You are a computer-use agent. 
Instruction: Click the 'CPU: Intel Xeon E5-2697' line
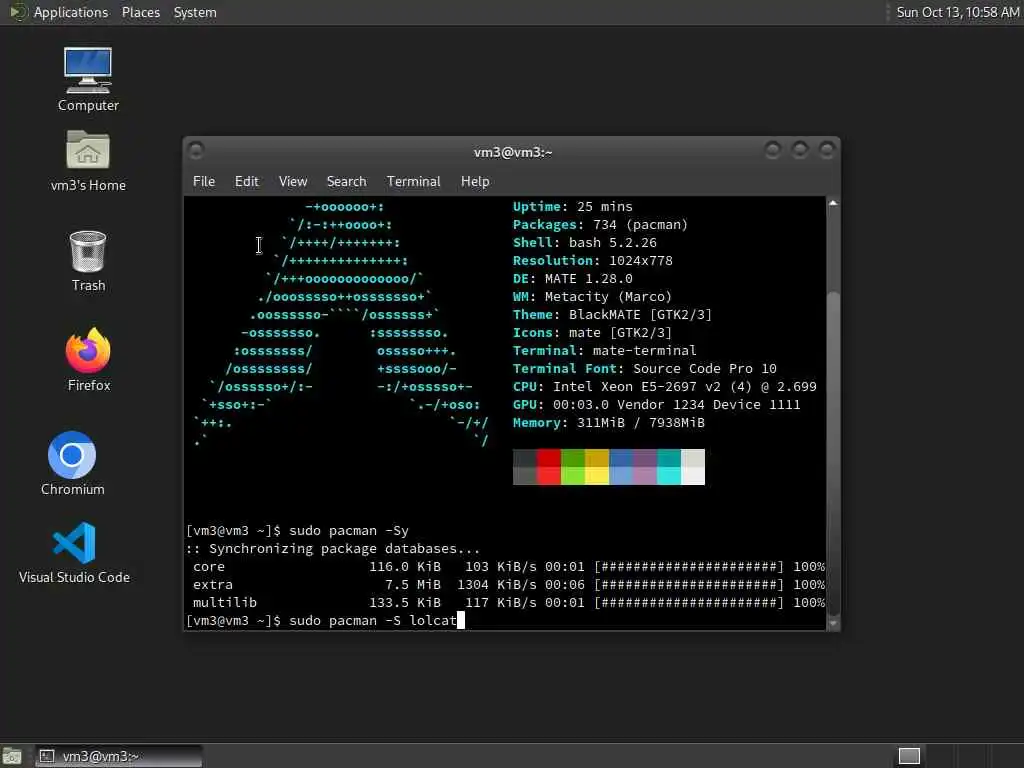(665, 387)
